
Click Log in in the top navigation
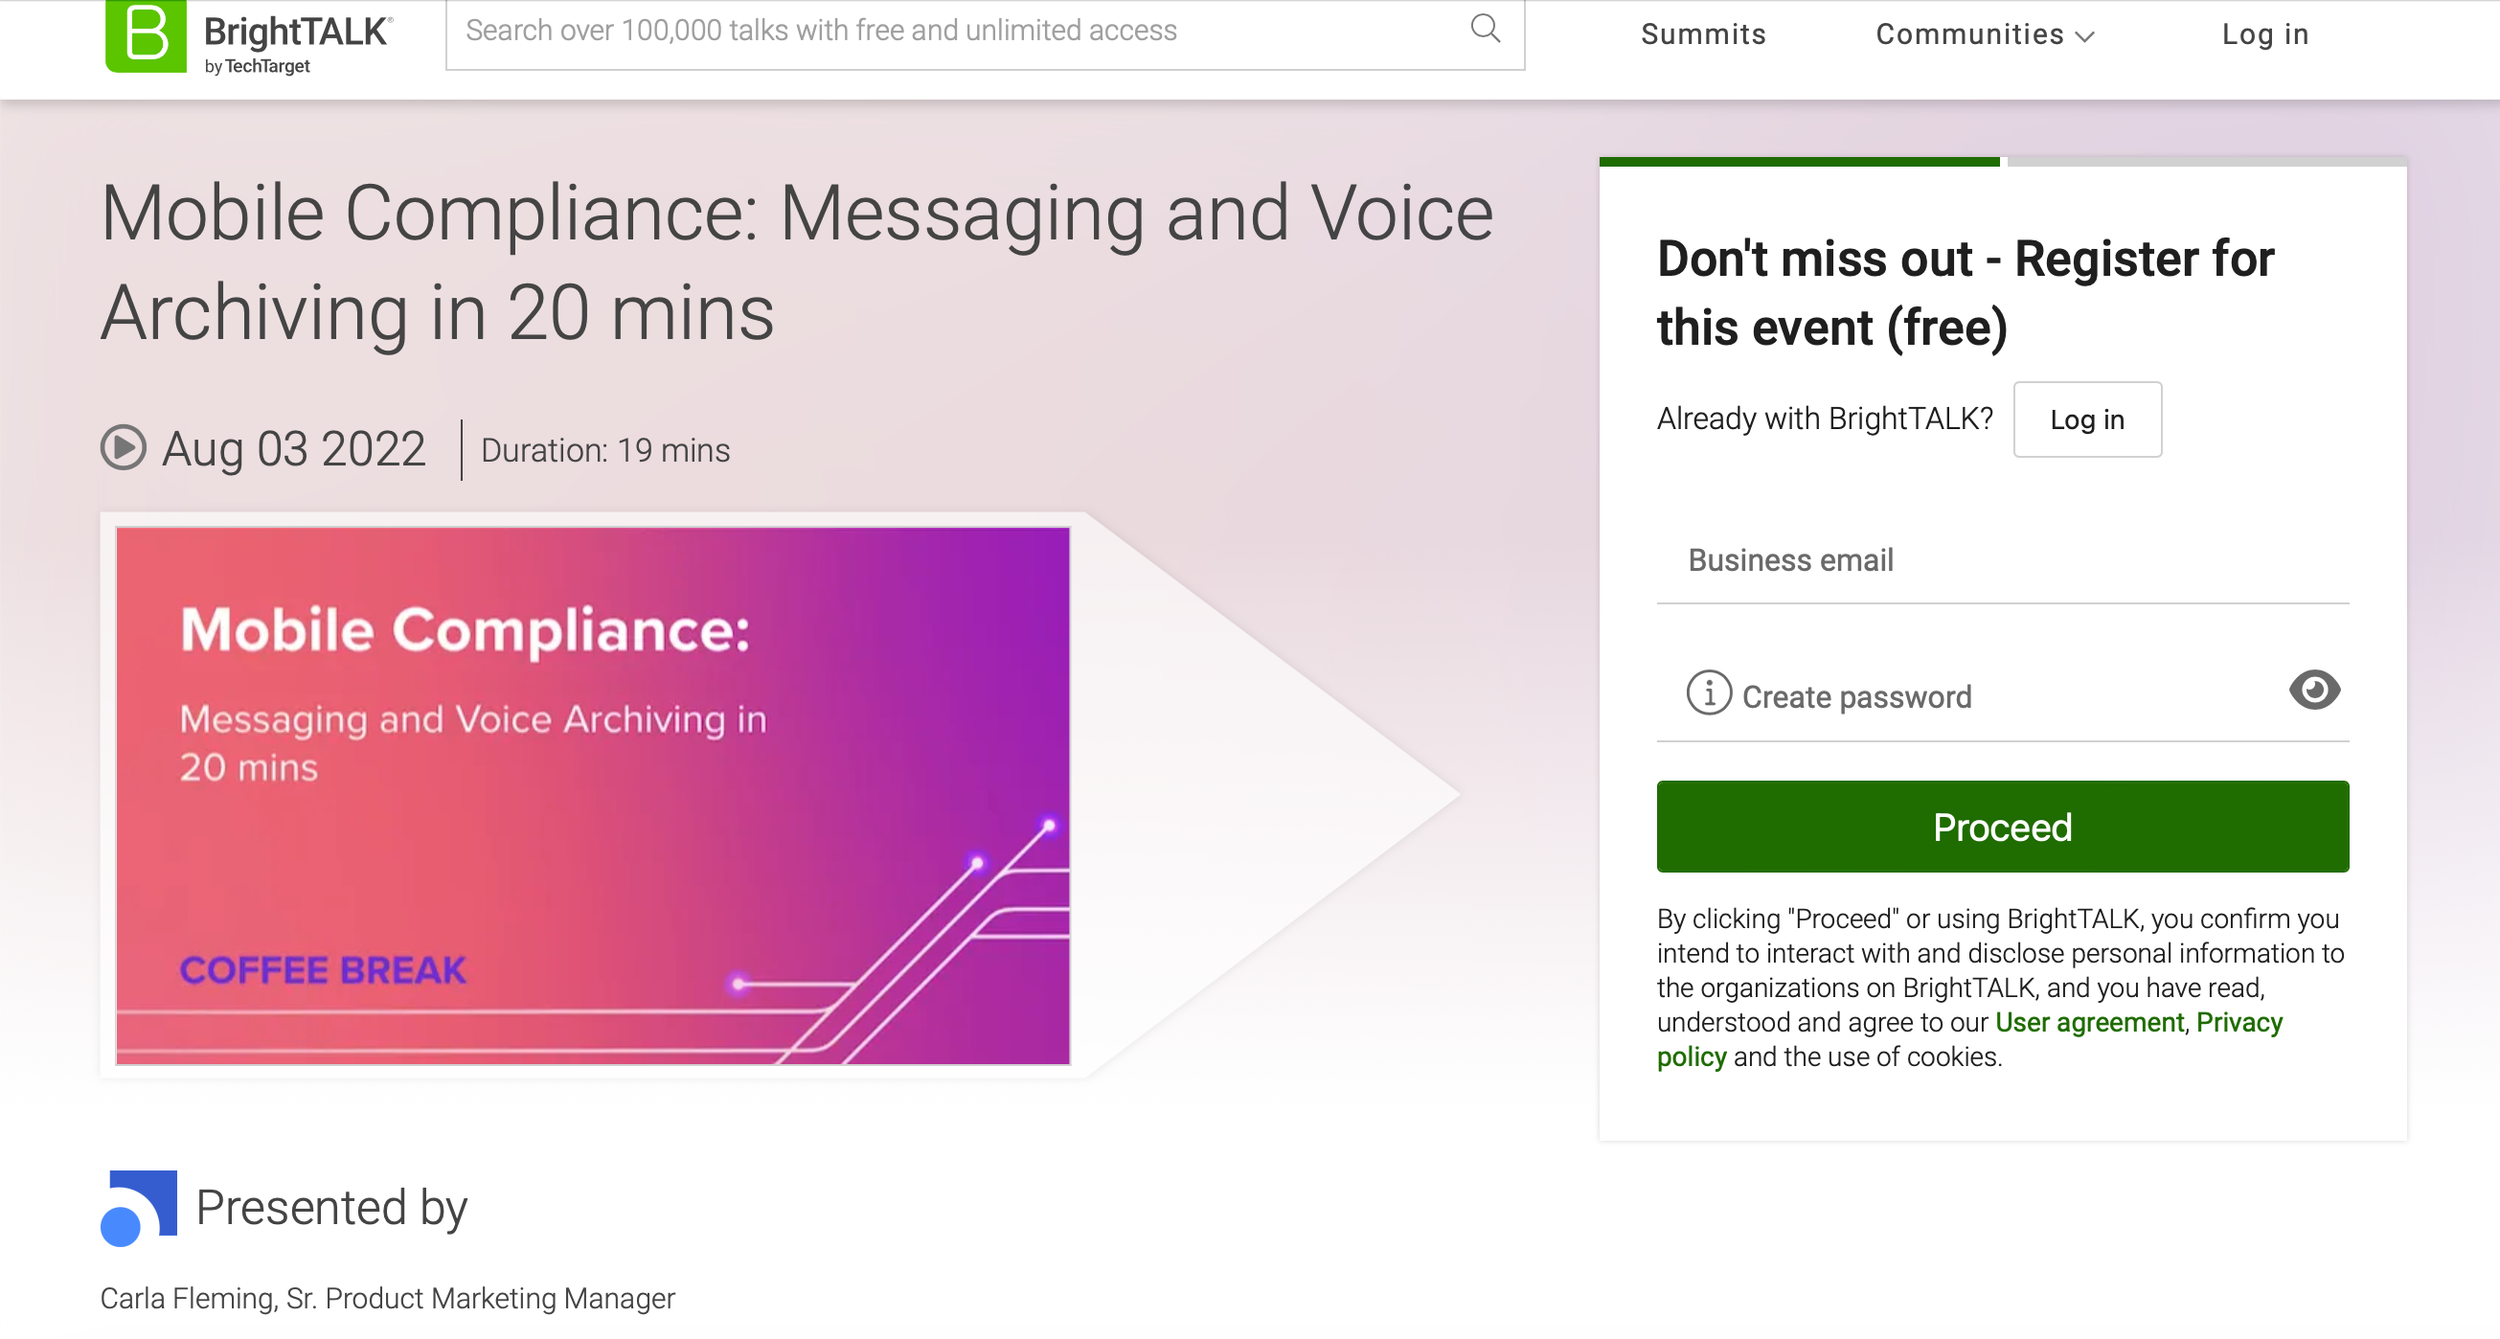(2265, 34)
